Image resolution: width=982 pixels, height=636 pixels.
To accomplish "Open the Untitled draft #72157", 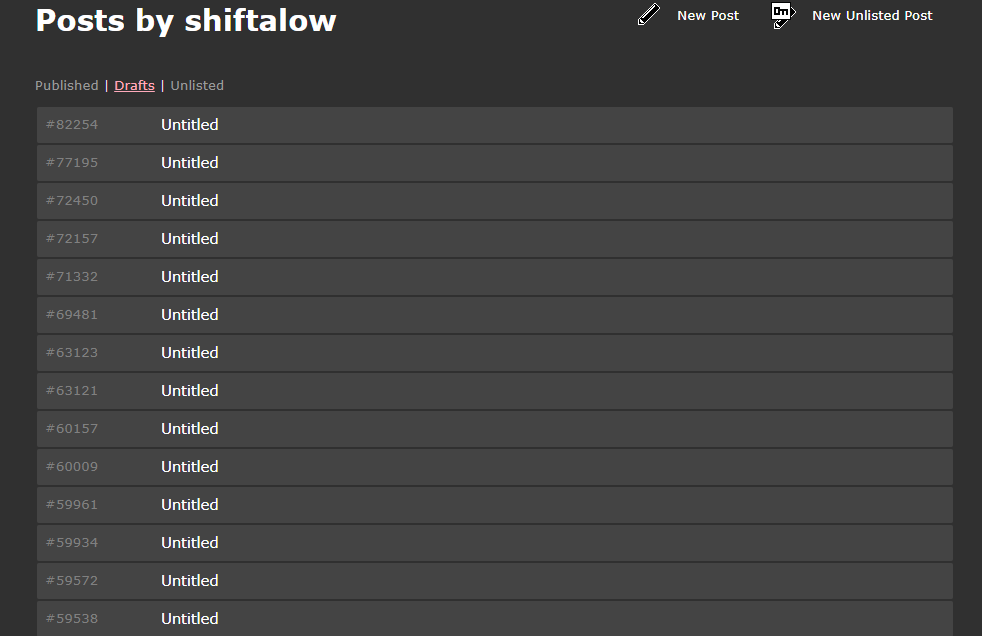I will 190,238.
